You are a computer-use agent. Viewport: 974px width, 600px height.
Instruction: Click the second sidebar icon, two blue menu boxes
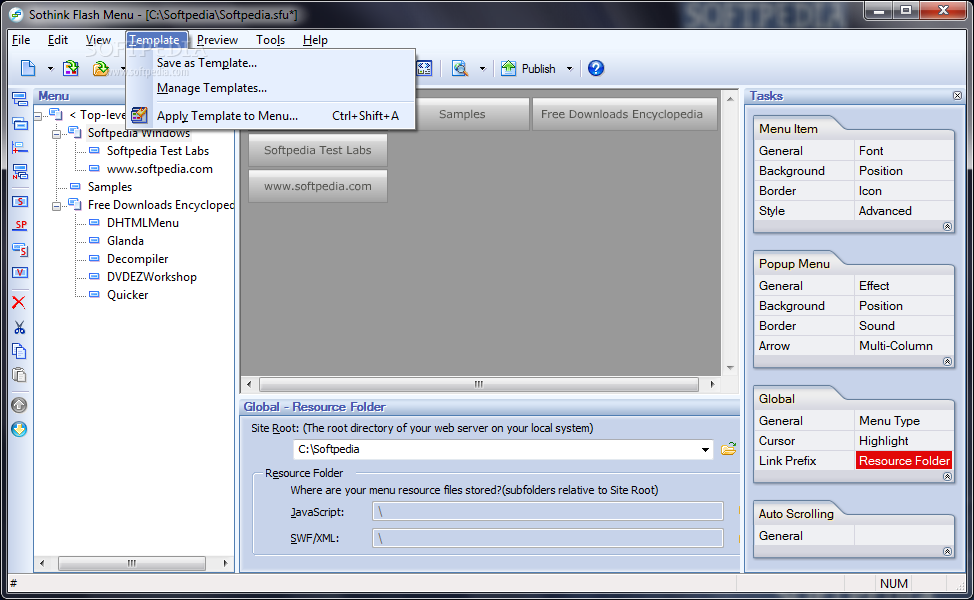(20, 123)
